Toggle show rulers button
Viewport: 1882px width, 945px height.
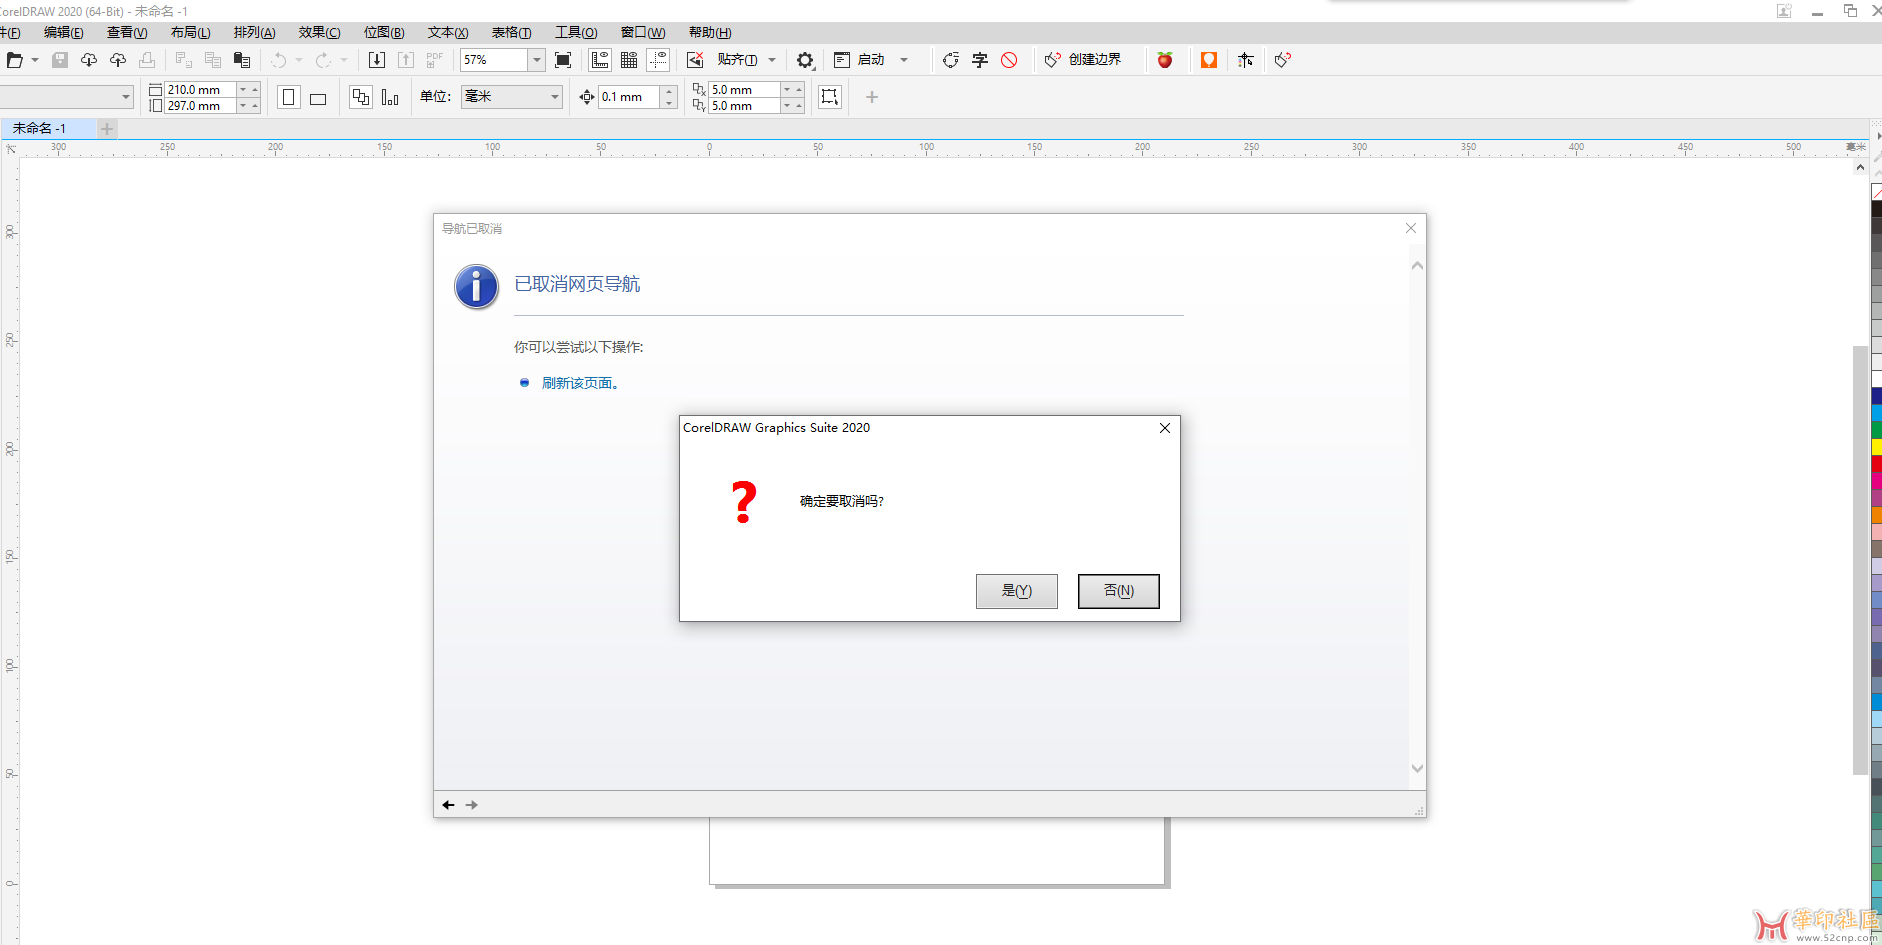tap(600, 60)
